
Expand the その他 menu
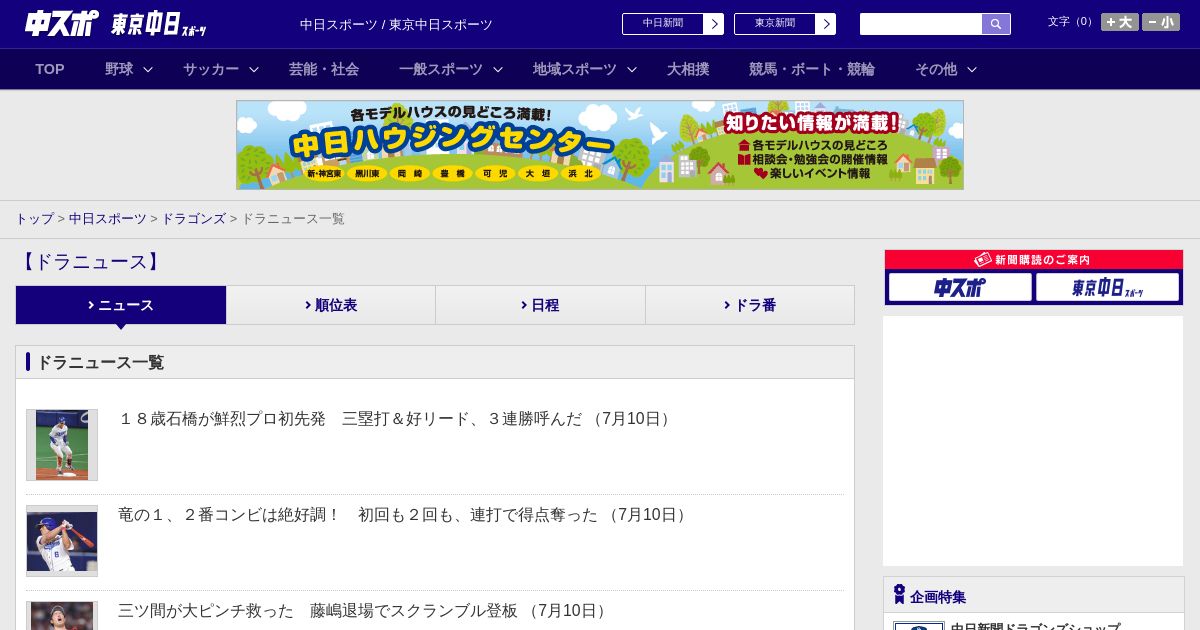coord(946,69)
